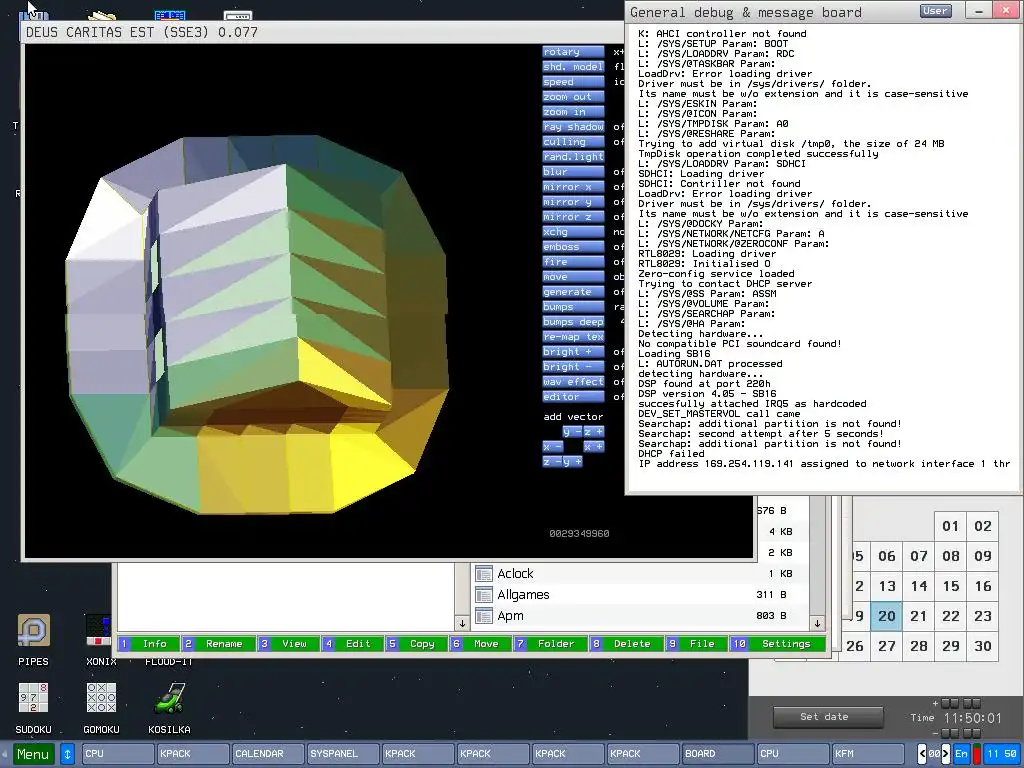
Task: Click the red CPU load indicator in tray
Action: click(x=977, y=754)
